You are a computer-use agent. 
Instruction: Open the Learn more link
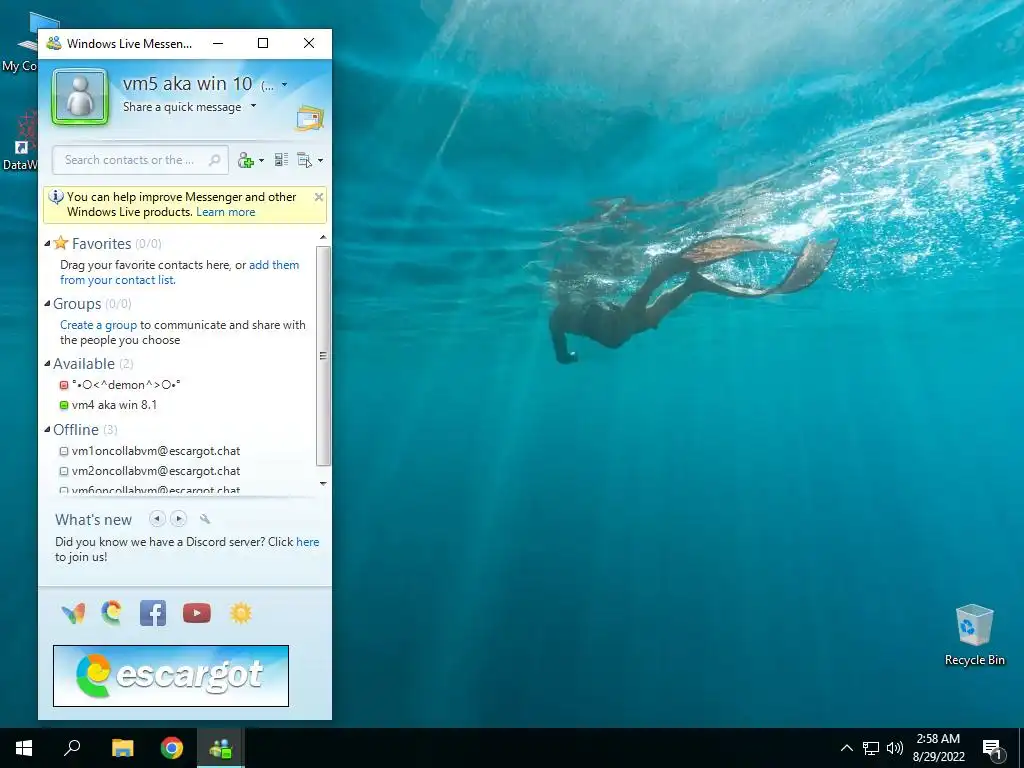[x=225, y=212]
